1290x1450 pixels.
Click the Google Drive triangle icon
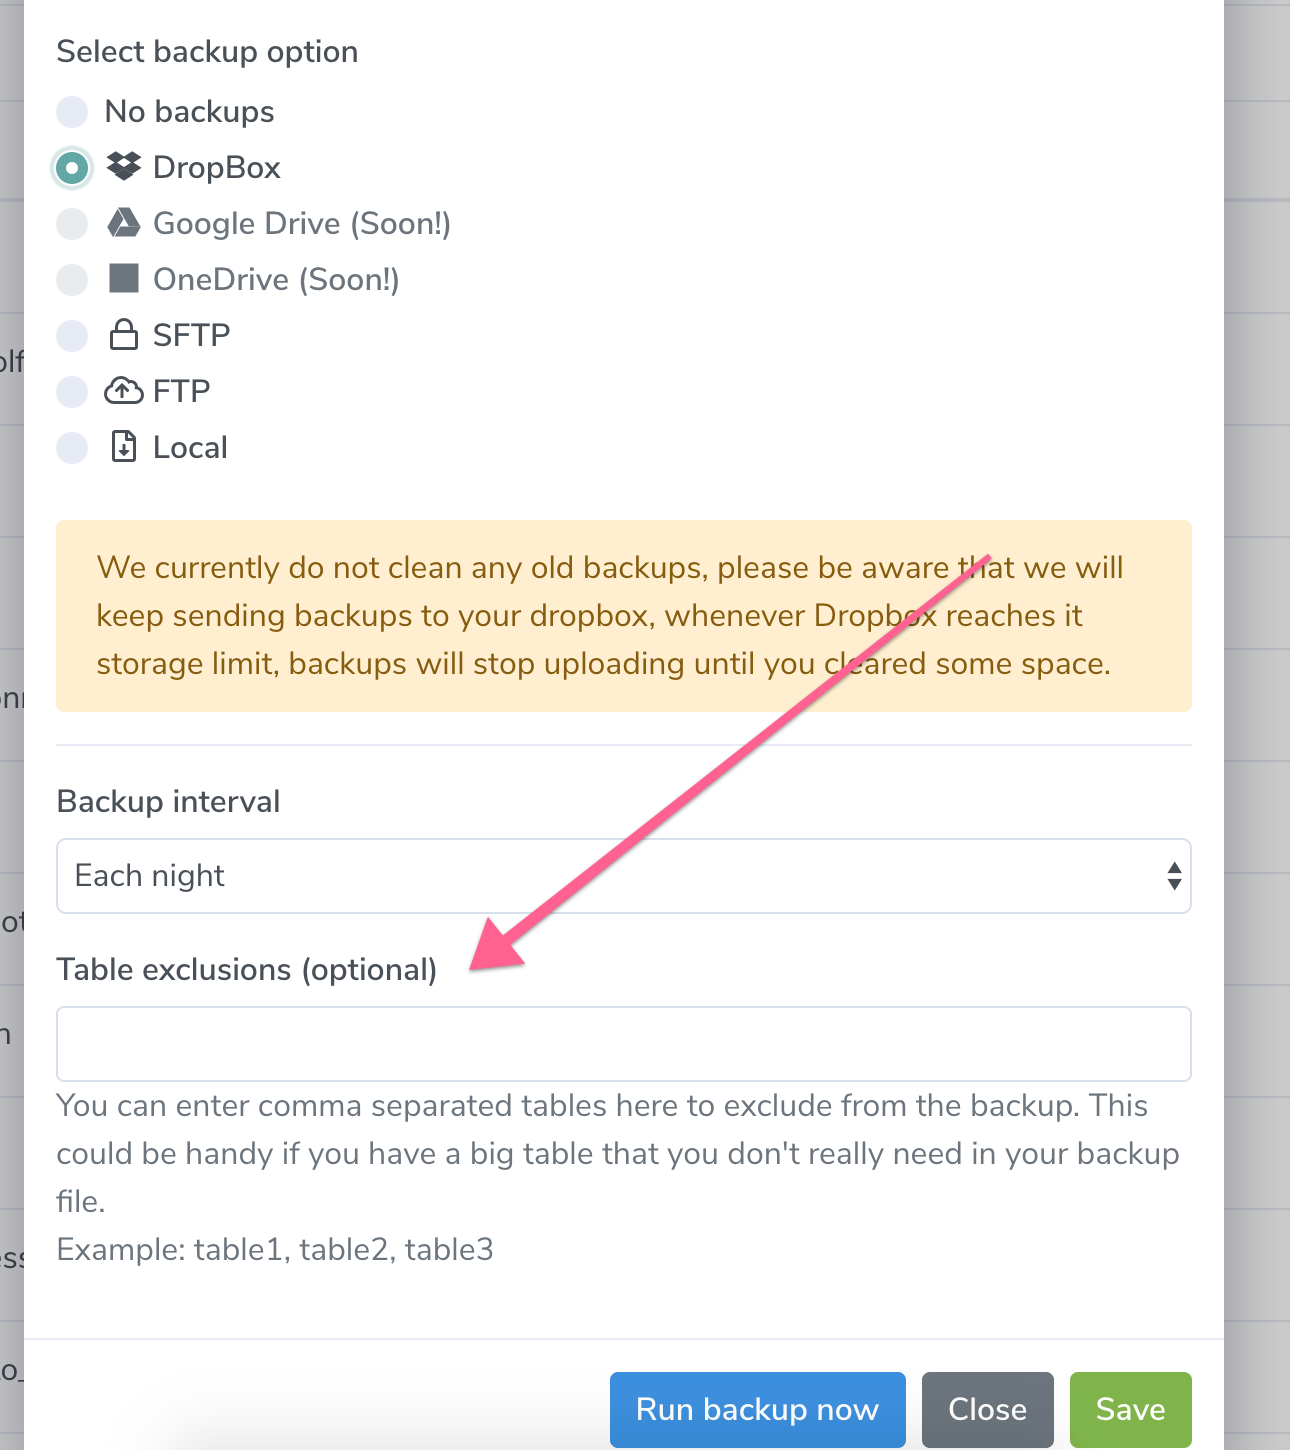click(x=124, y=222)
